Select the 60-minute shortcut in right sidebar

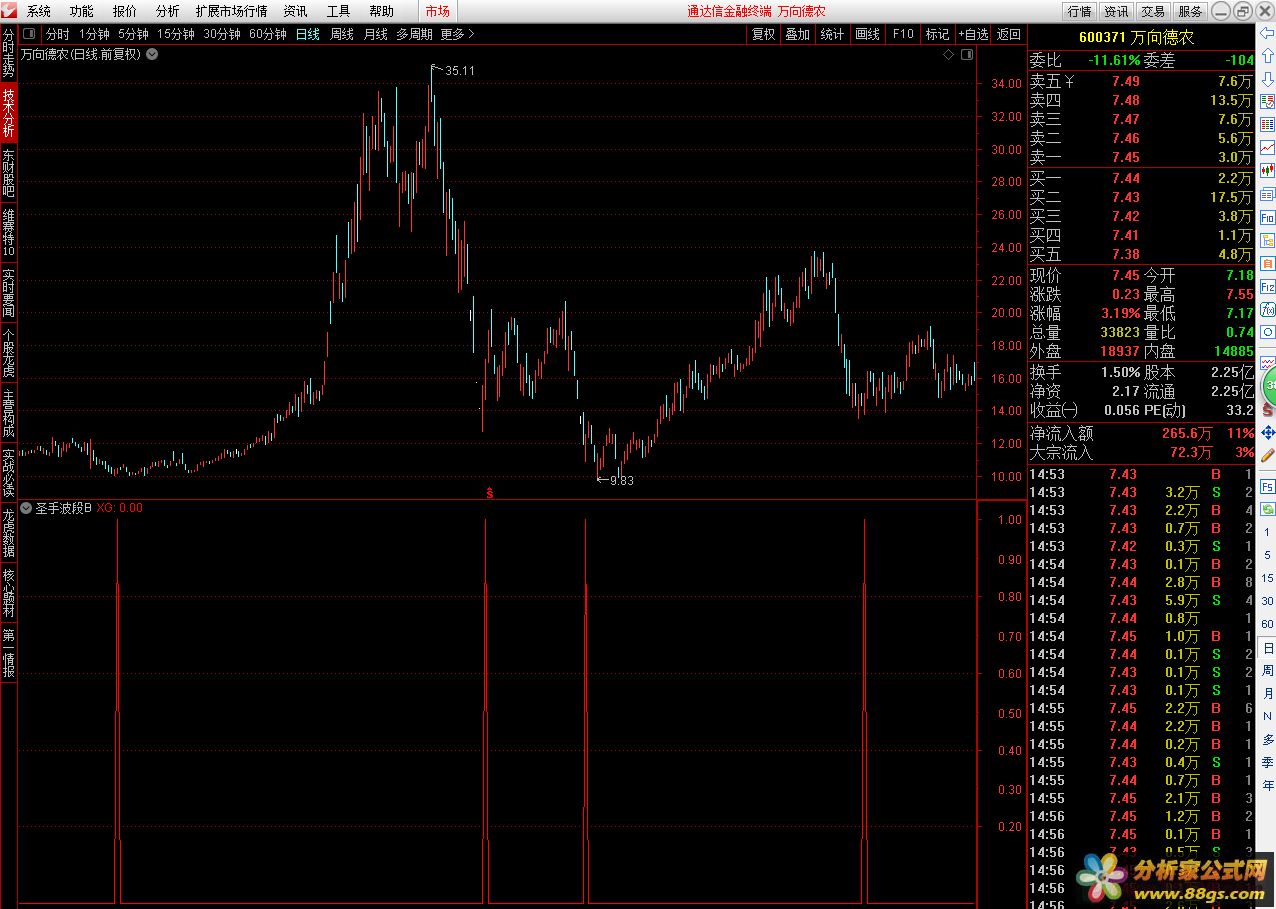1267,624
